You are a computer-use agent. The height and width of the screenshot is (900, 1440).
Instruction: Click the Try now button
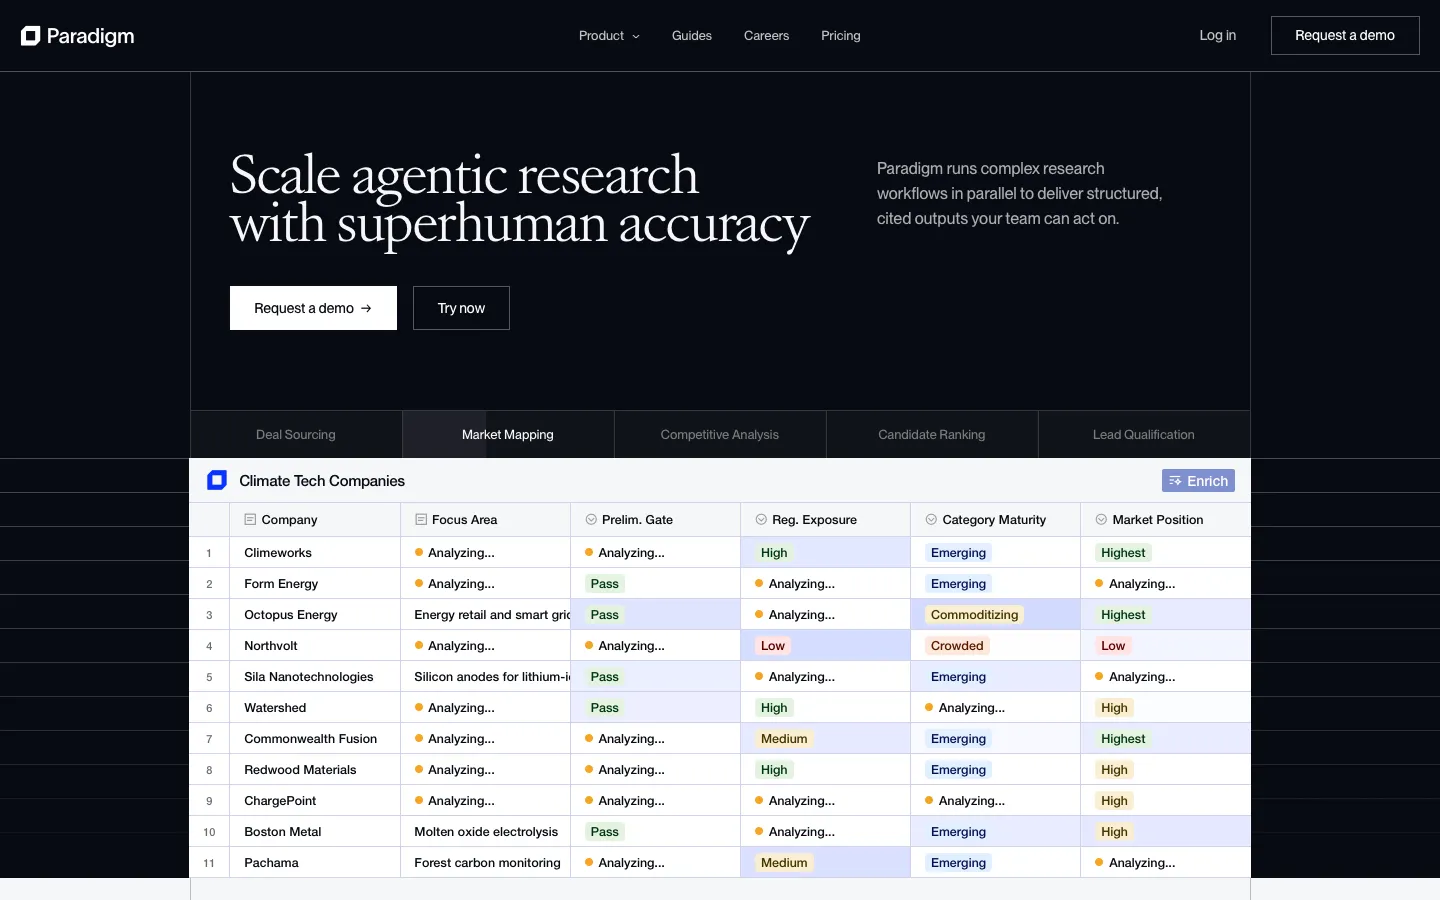(461, 308)
